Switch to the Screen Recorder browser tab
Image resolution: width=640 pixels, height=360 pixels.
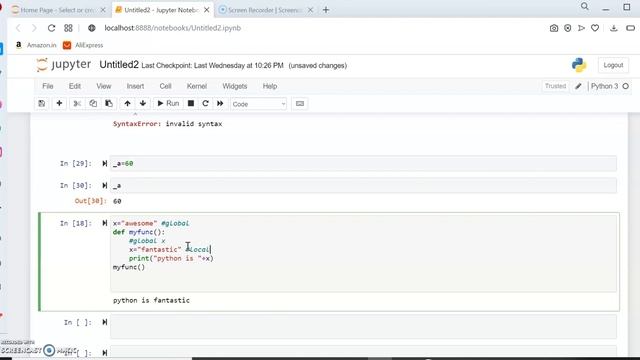tap(264, 10)
